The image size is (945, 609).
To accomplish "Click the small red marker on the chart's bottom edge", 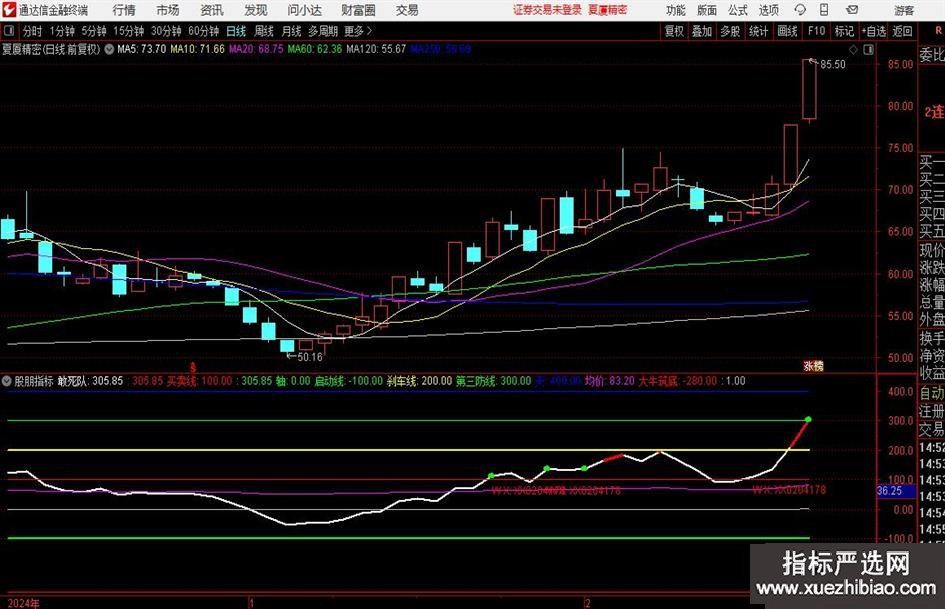I will (193, 366).
